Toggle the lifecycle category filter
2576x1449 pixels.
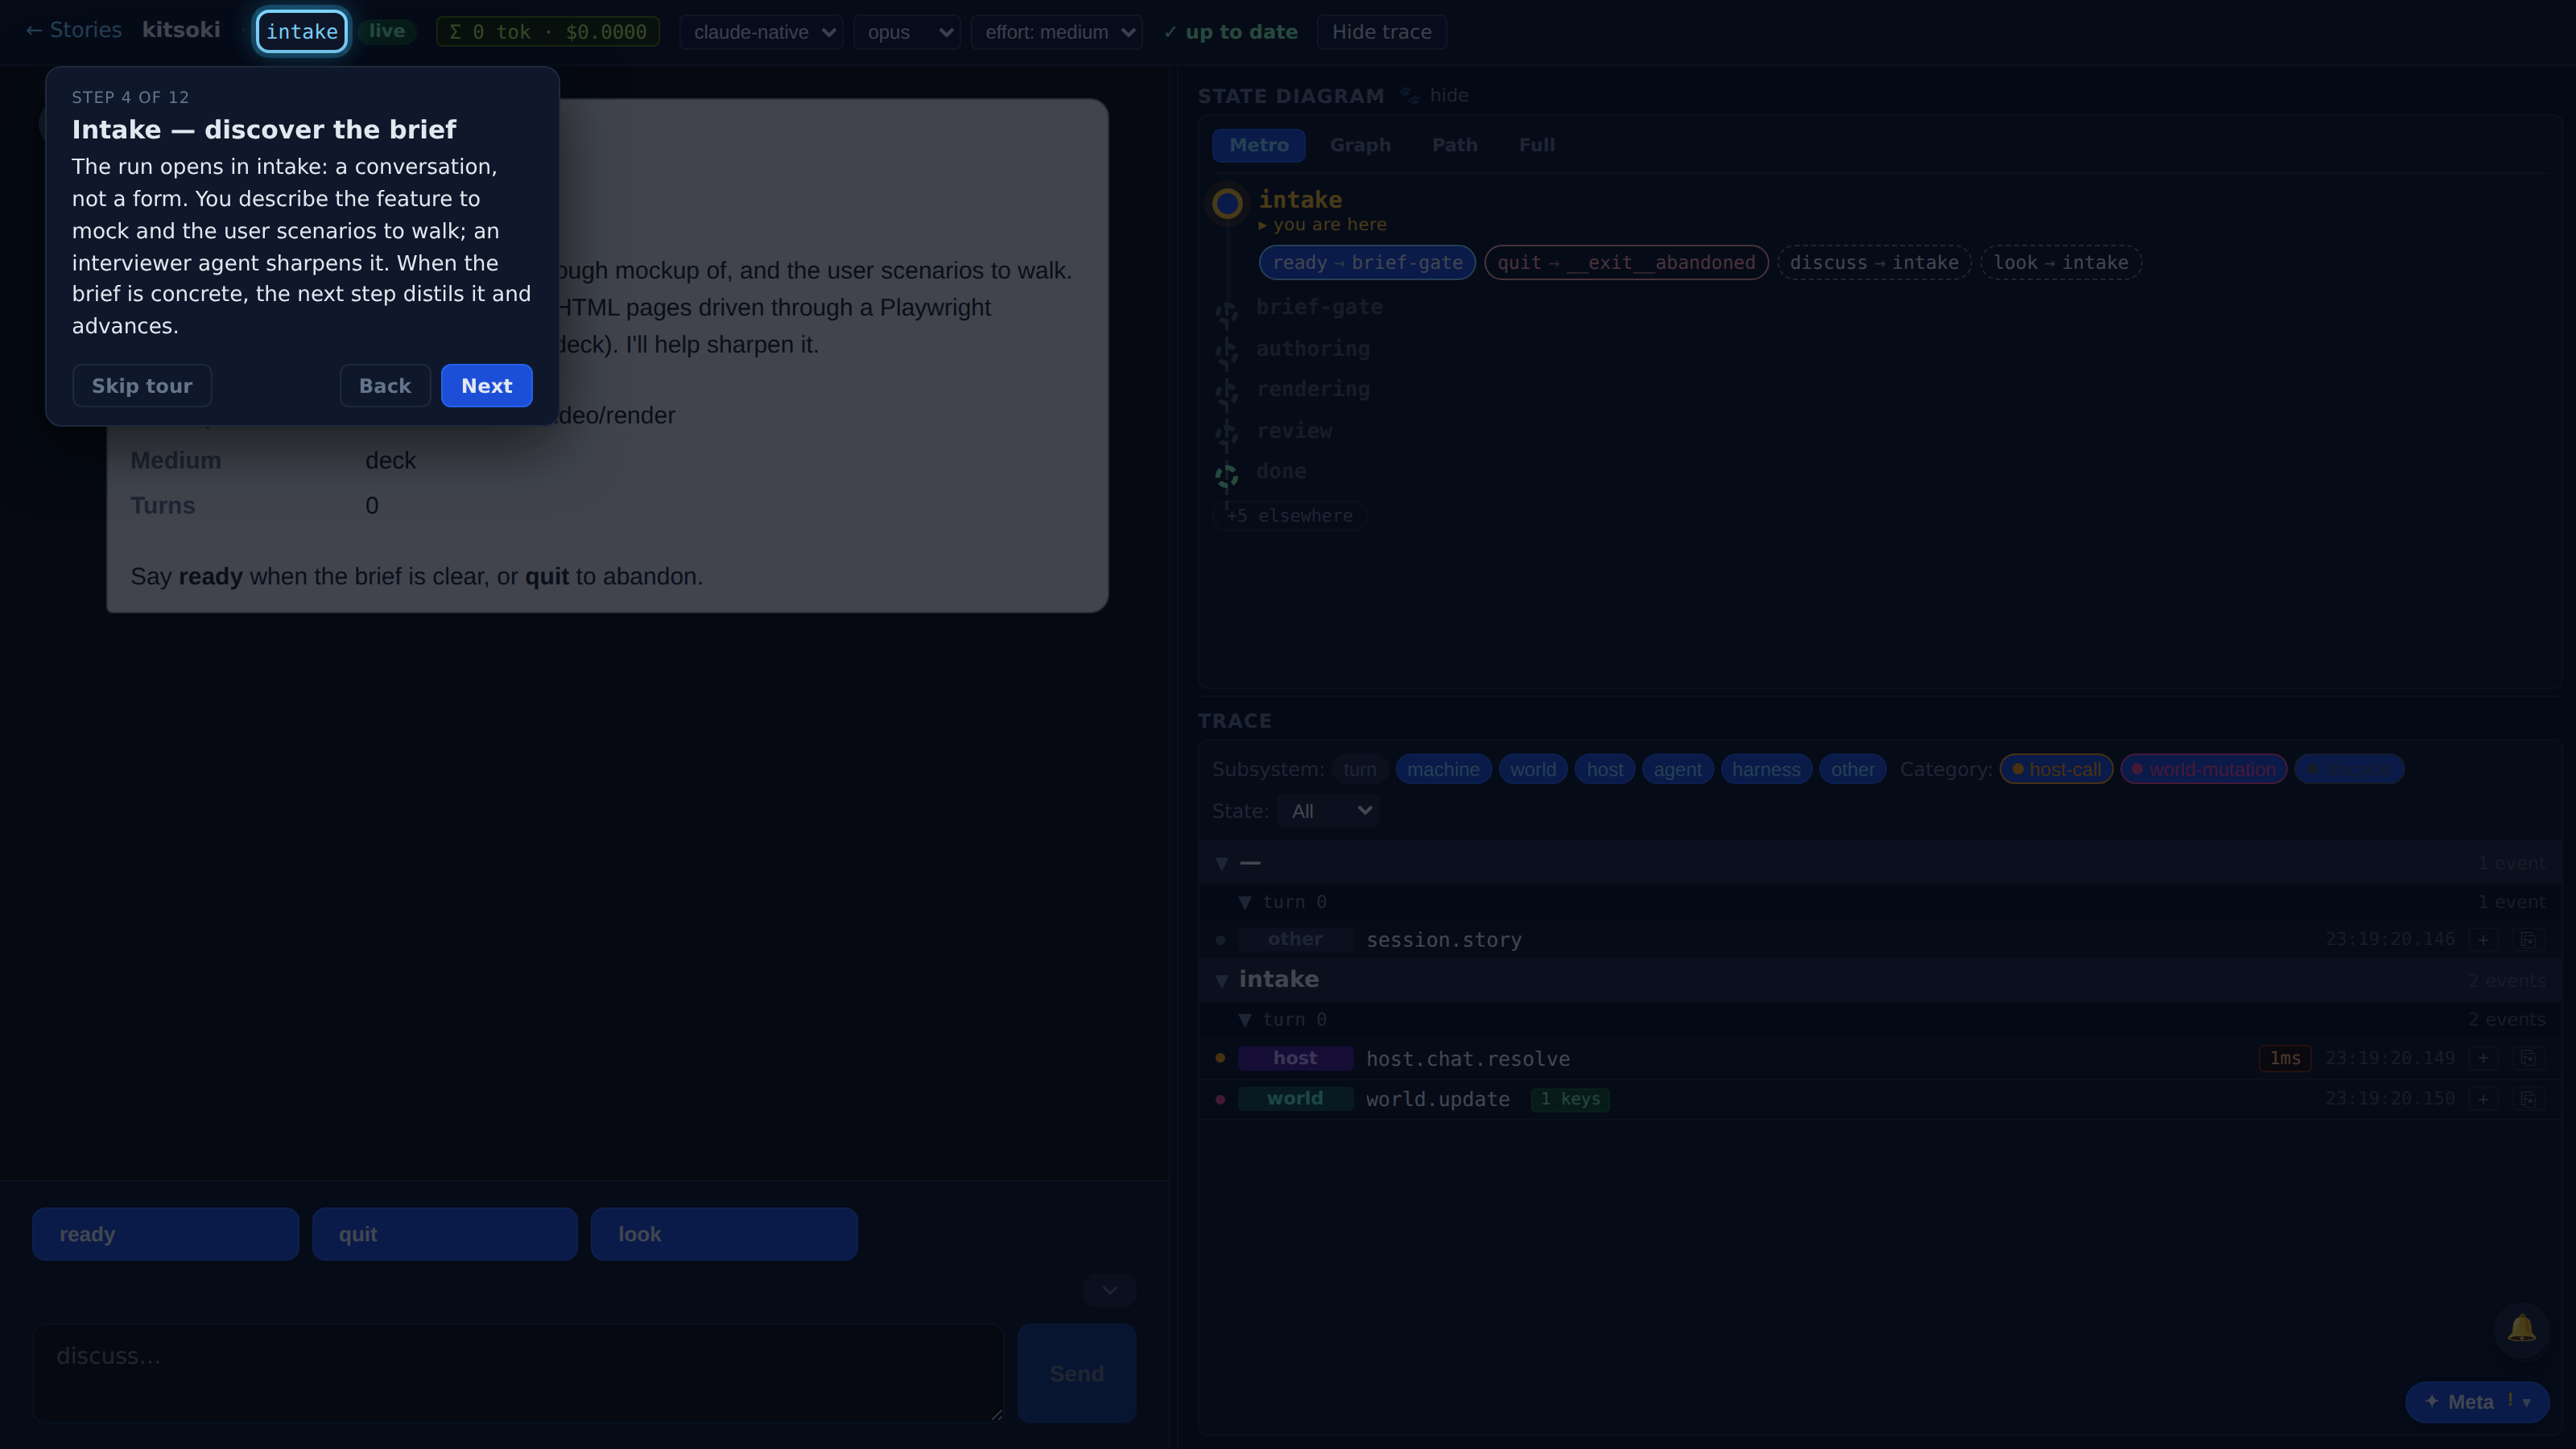(x=2349, y=769)
